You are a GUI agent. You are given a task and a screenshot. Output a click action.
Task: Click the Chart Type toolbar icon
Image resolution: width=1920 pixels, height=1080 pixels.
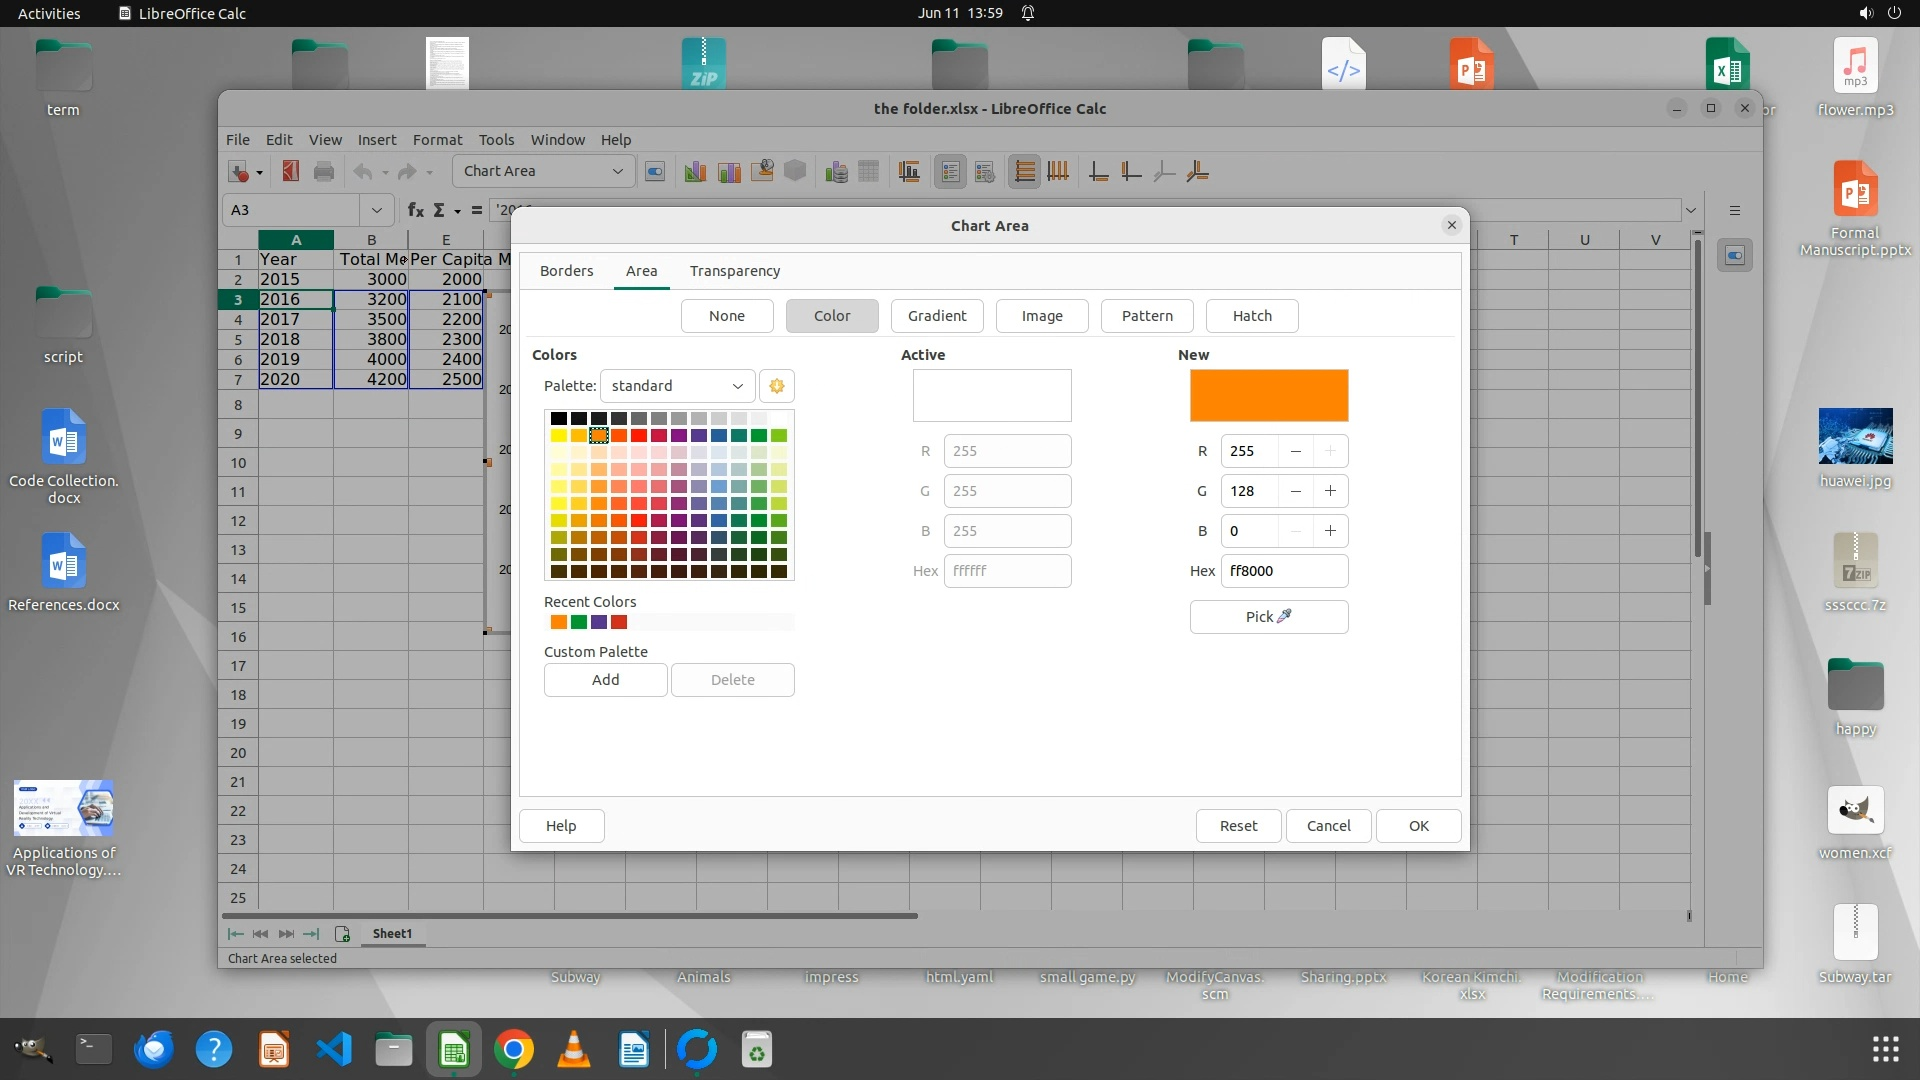(x=695, y=172)
